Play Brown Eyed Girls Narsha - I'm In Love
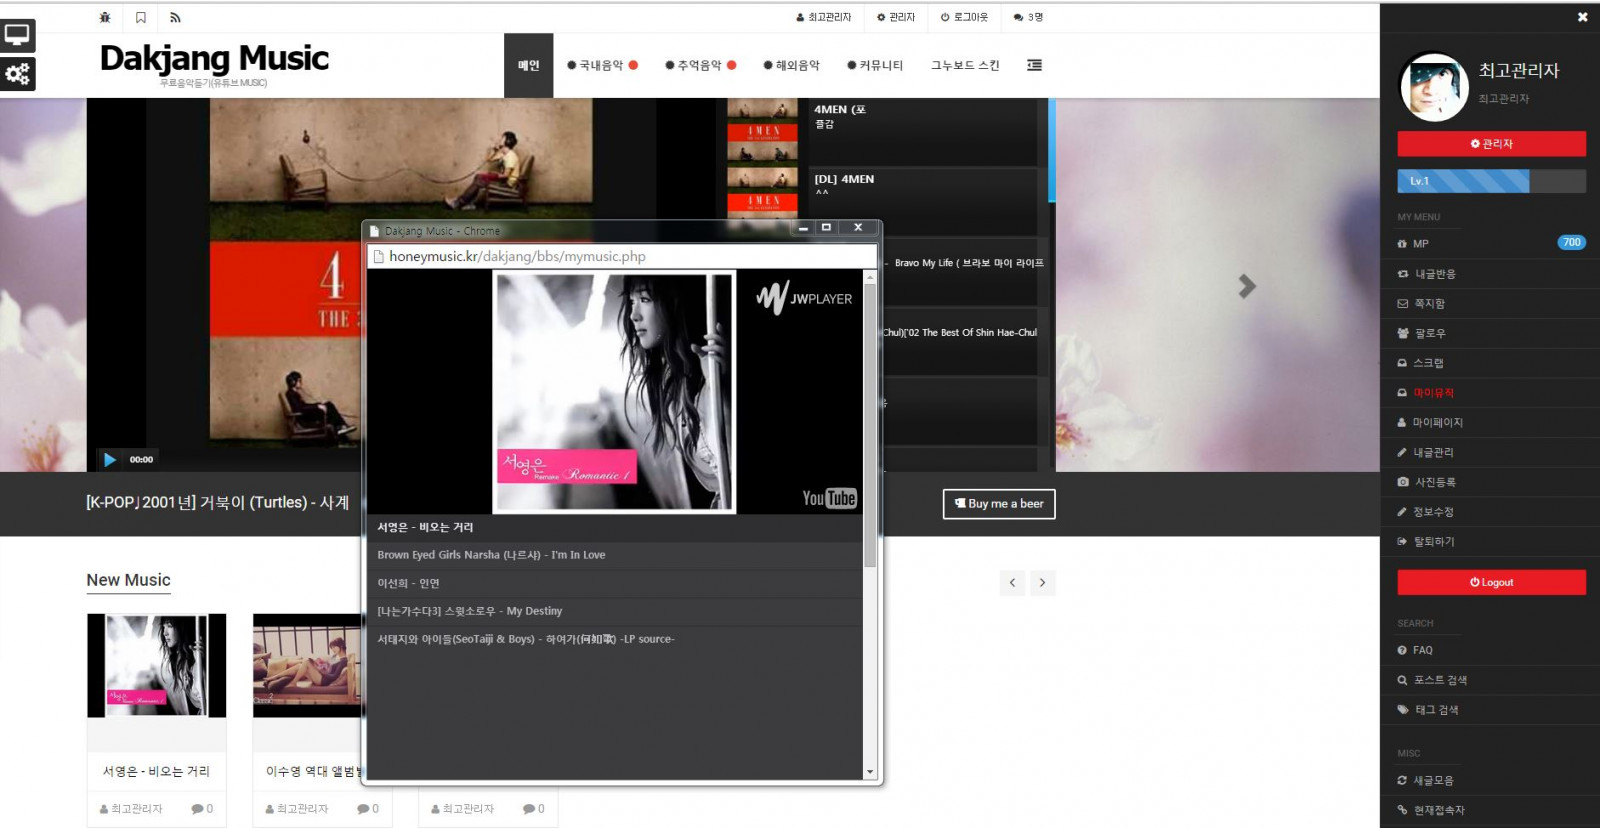The image size is (1600, 828). pos(615,556)
